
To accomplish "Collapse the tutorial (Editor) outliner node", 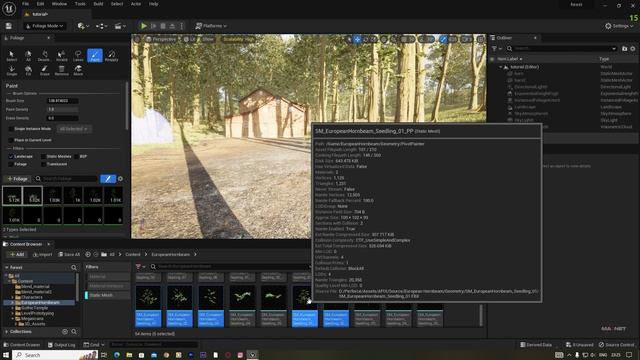I will point(501,67).
